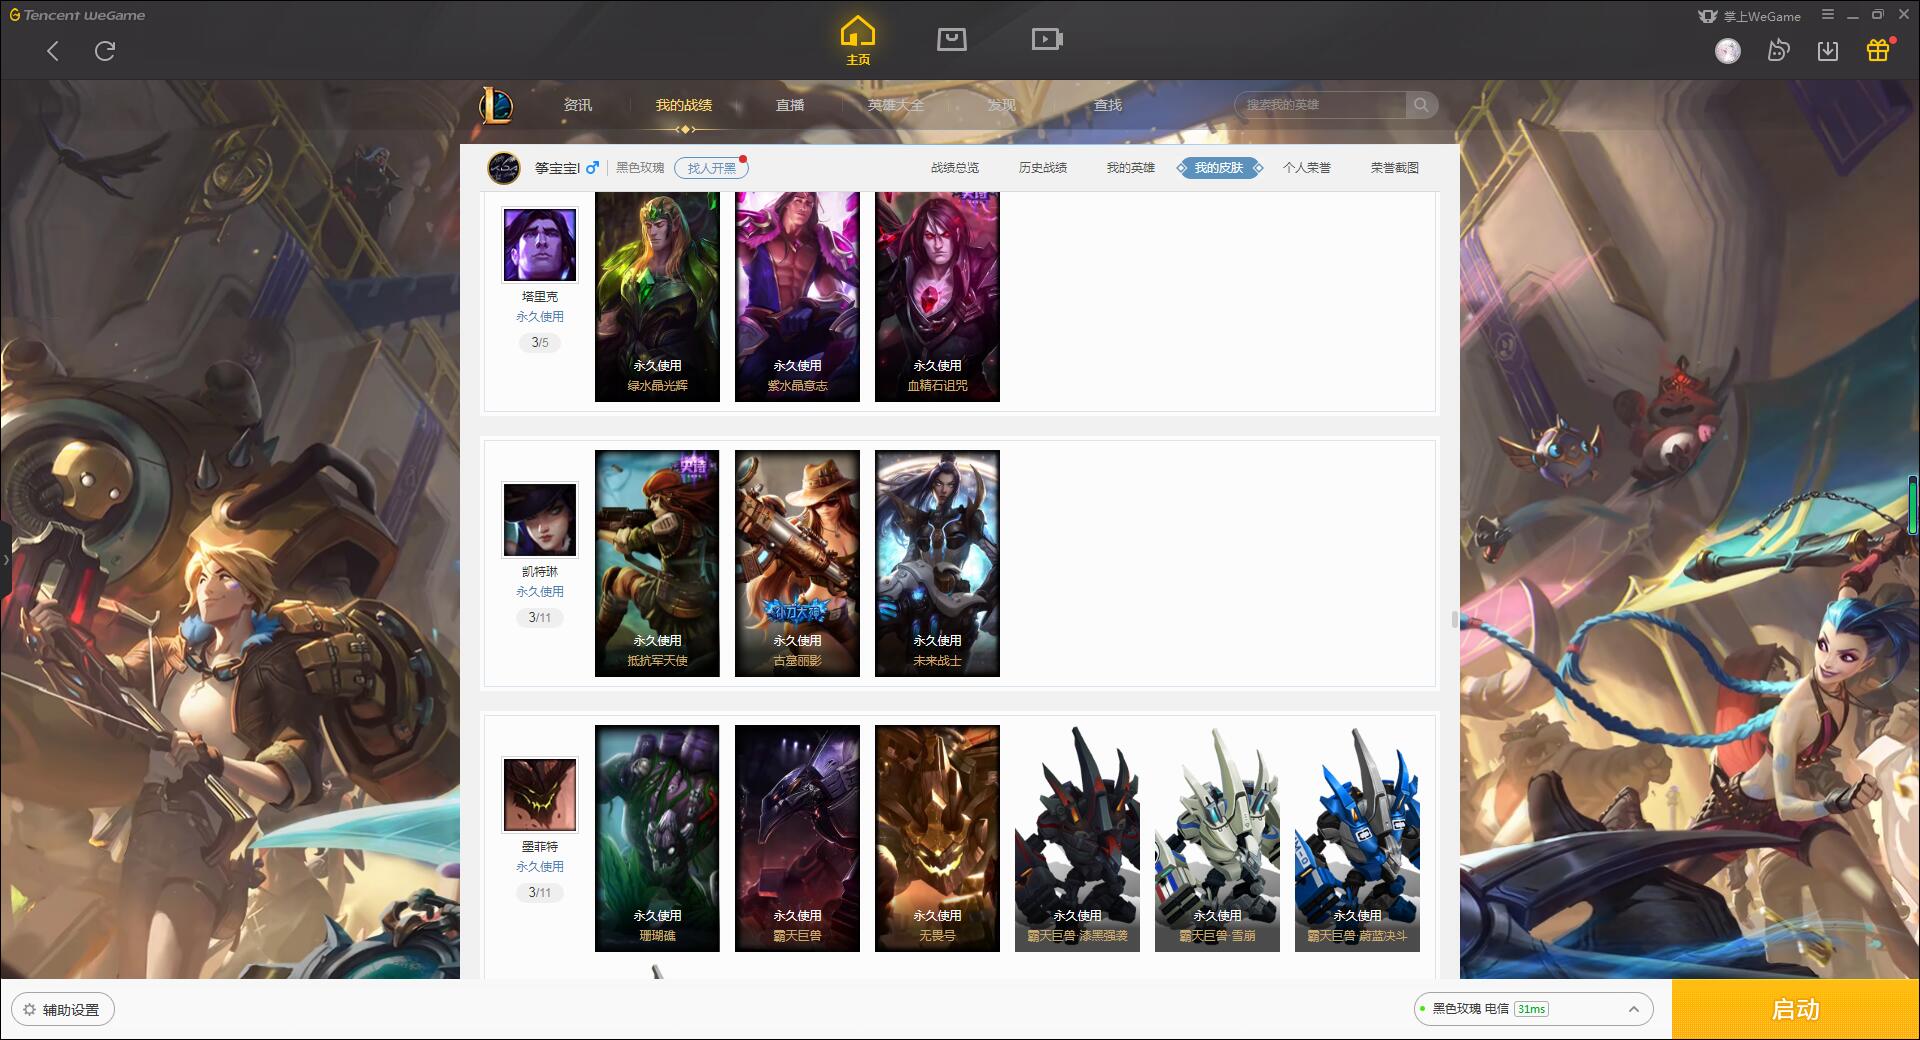The height and width of the screenshot is (1040, 1920).
Task: Click the Tencent WeGame logo
Action: [x=78, y=15]
